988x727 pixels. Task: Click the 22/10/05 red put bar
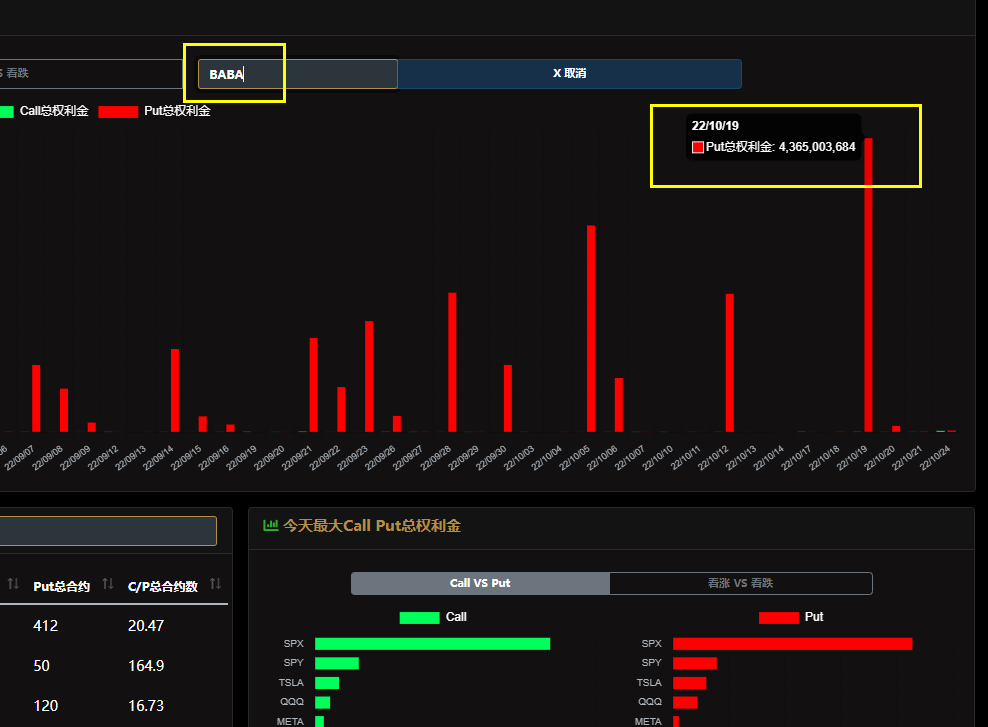click(591, 328)
